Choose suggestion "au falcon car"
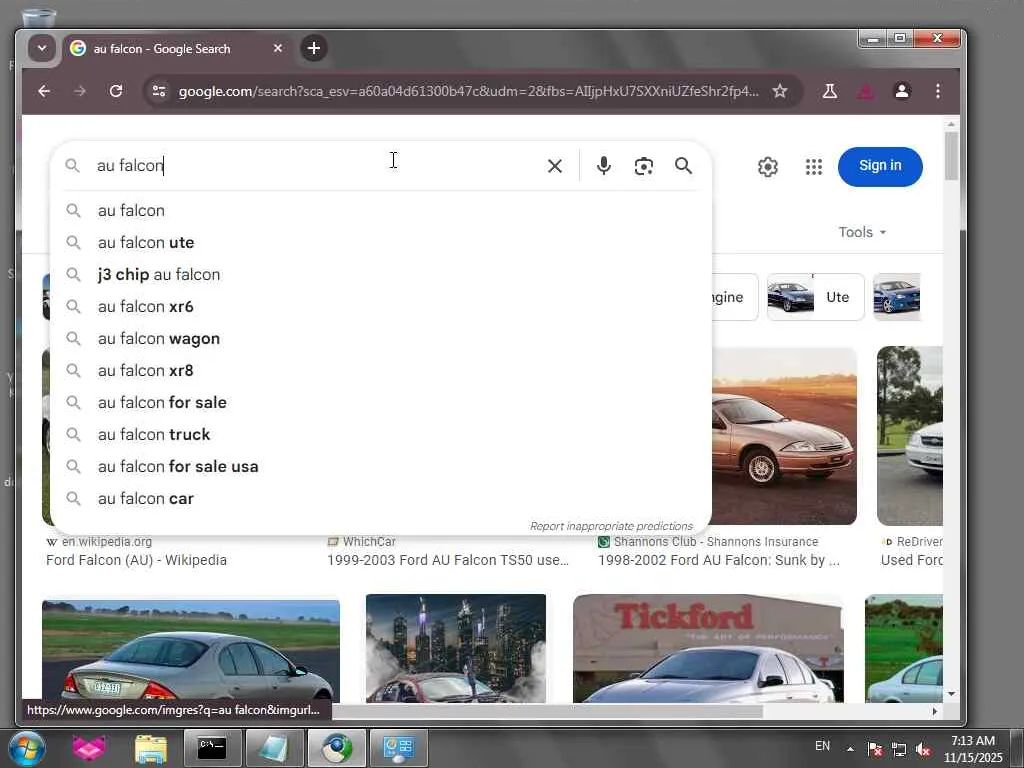 point(381,499)
